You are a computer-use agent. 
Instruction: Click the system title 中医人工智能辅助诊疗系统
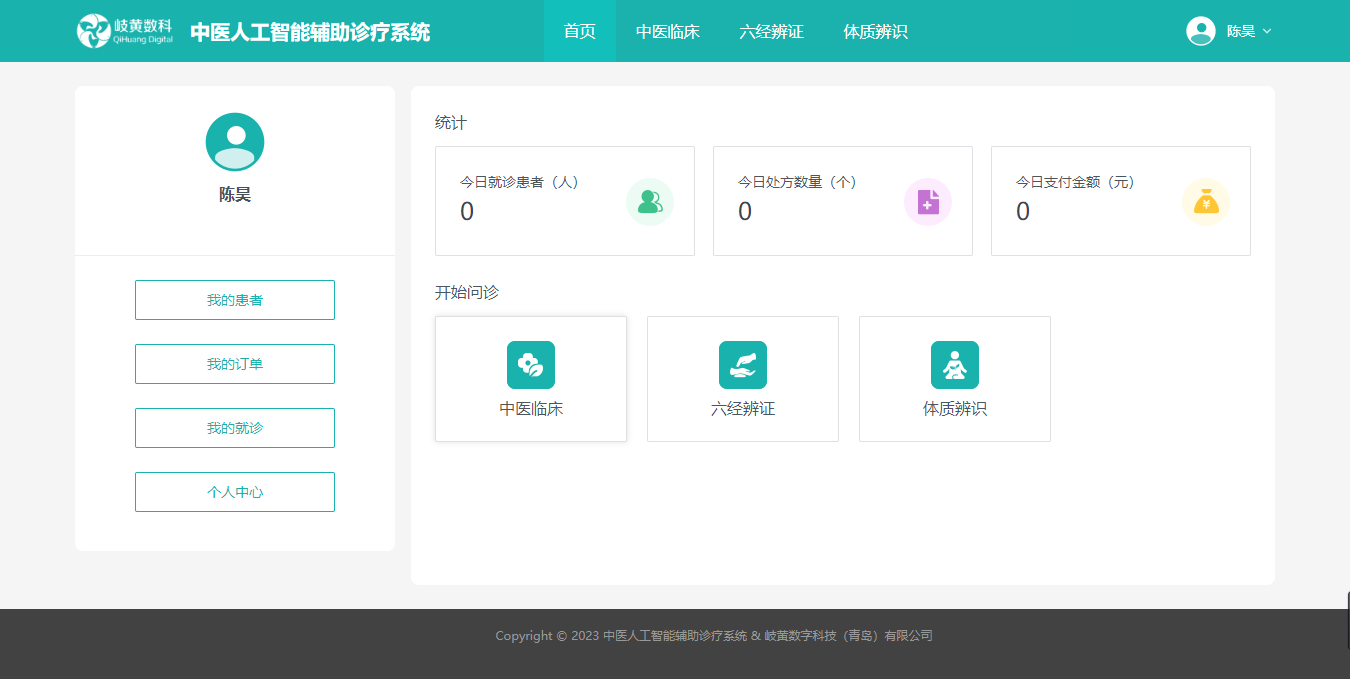310,32
